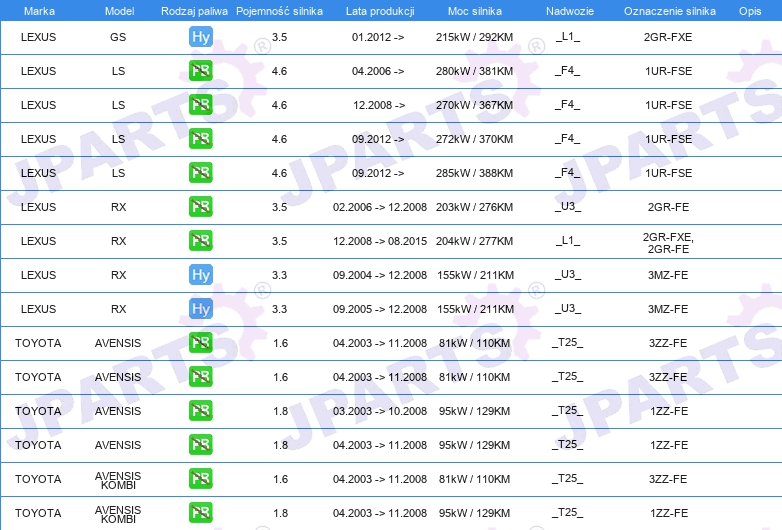The width and height of the screenshot is (782, 530).
Task: Select the 280kW / 381KM power cell
Action: tap(474, 71)
